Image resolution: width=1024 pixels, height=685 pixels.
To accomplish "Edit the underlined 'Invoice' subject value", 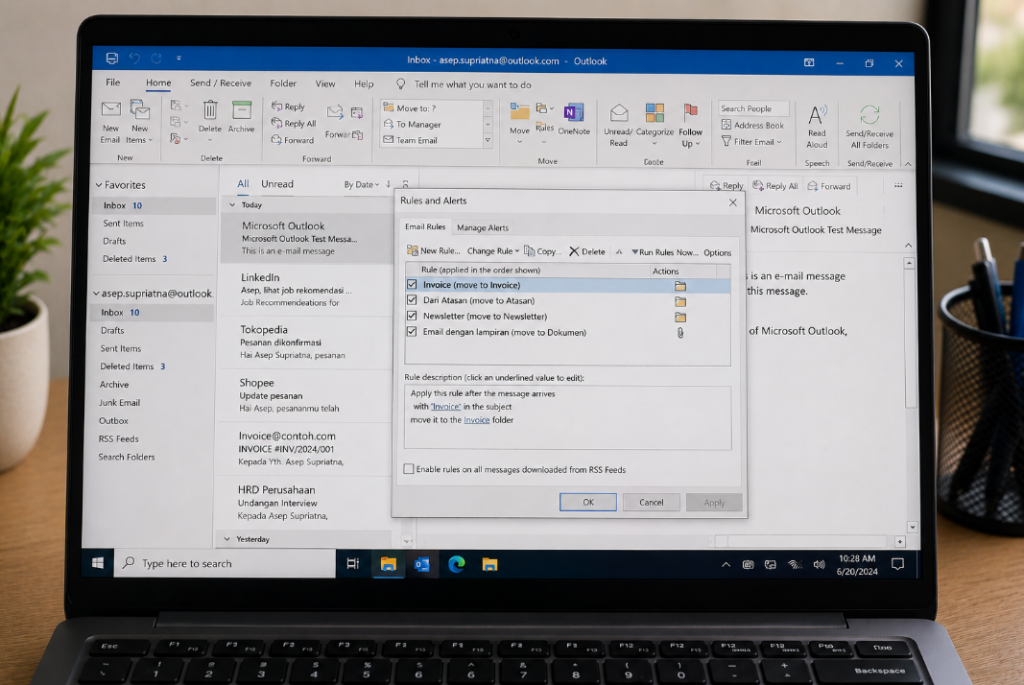I will tap(445, 406).
